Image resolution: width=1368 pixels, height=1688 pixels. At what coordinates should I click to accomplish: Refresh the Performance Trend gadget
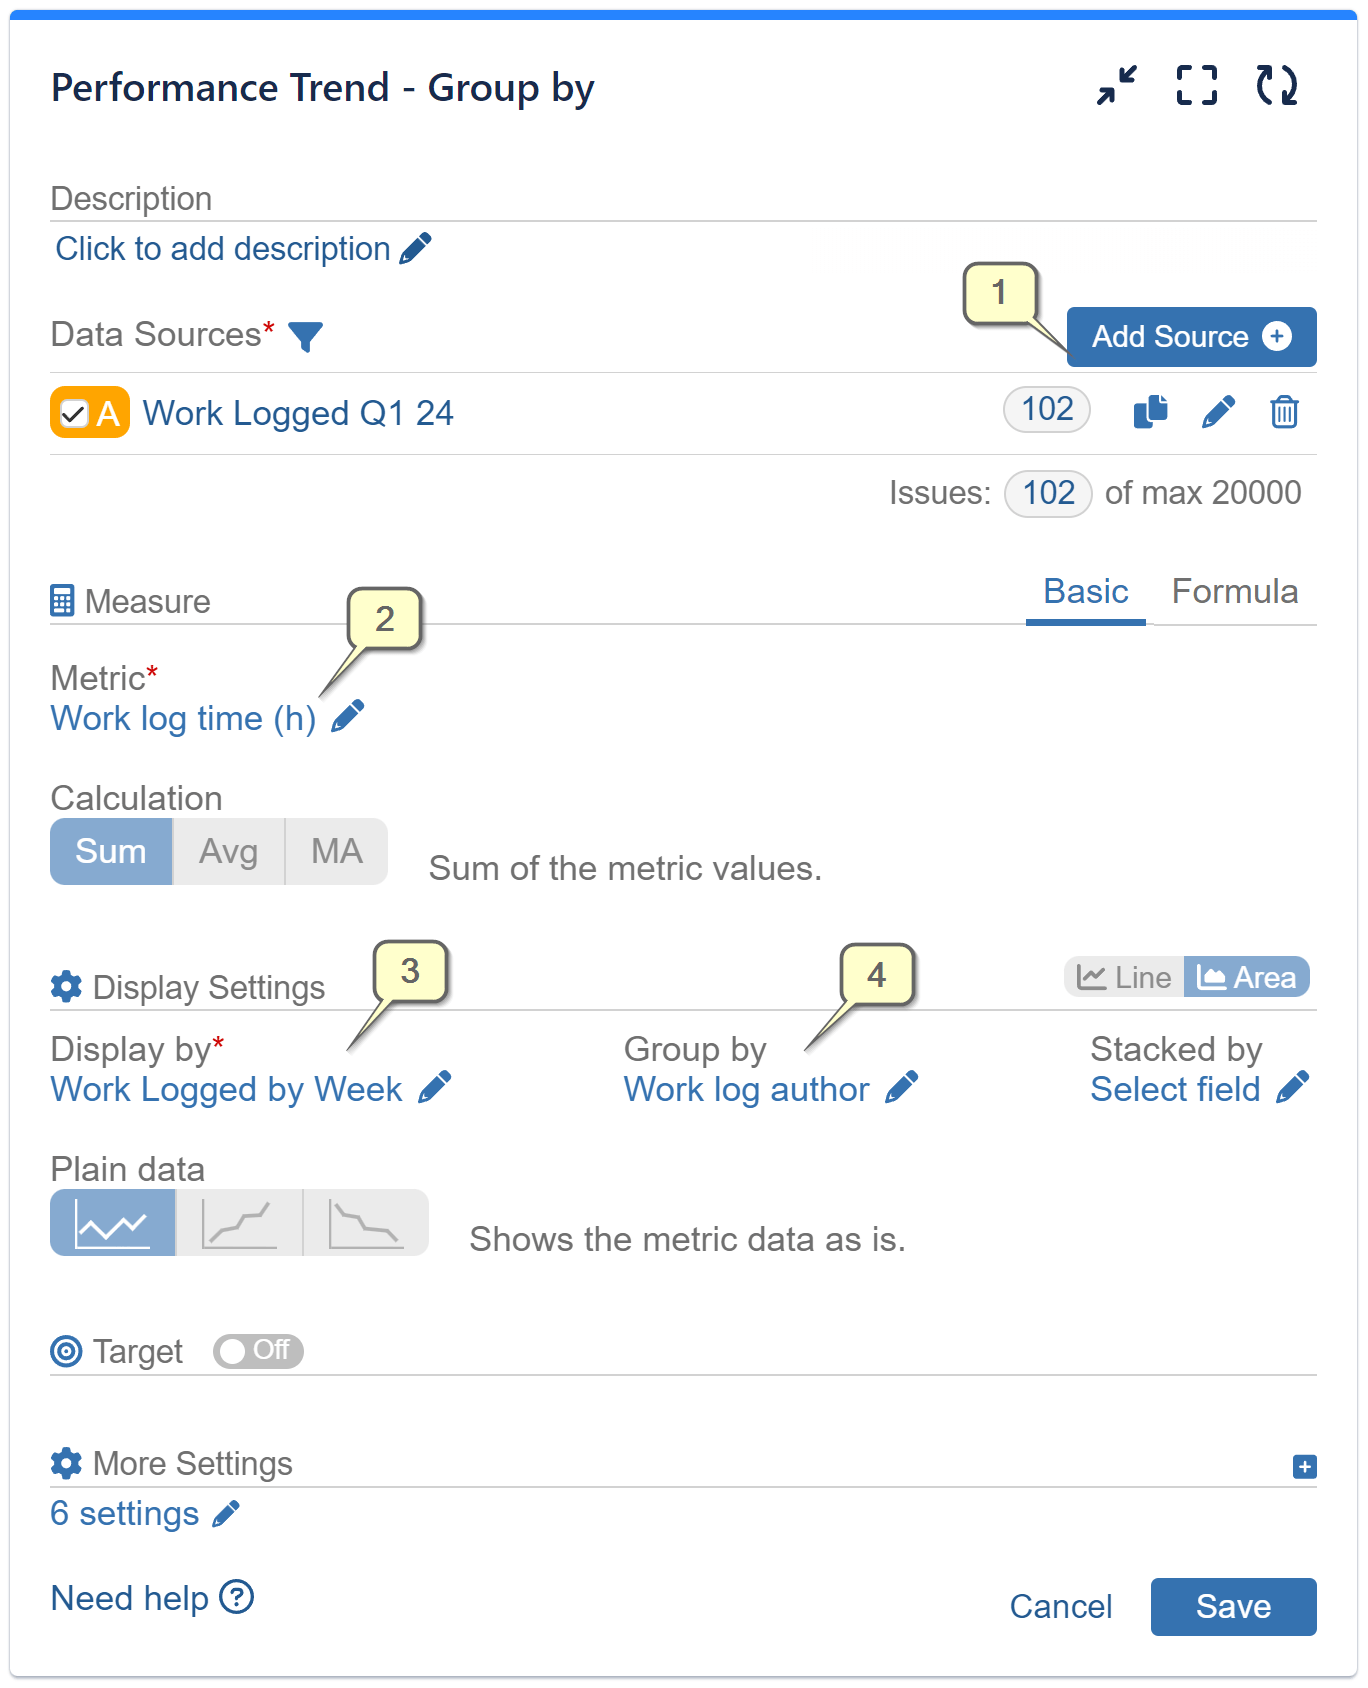[1277, 87]
